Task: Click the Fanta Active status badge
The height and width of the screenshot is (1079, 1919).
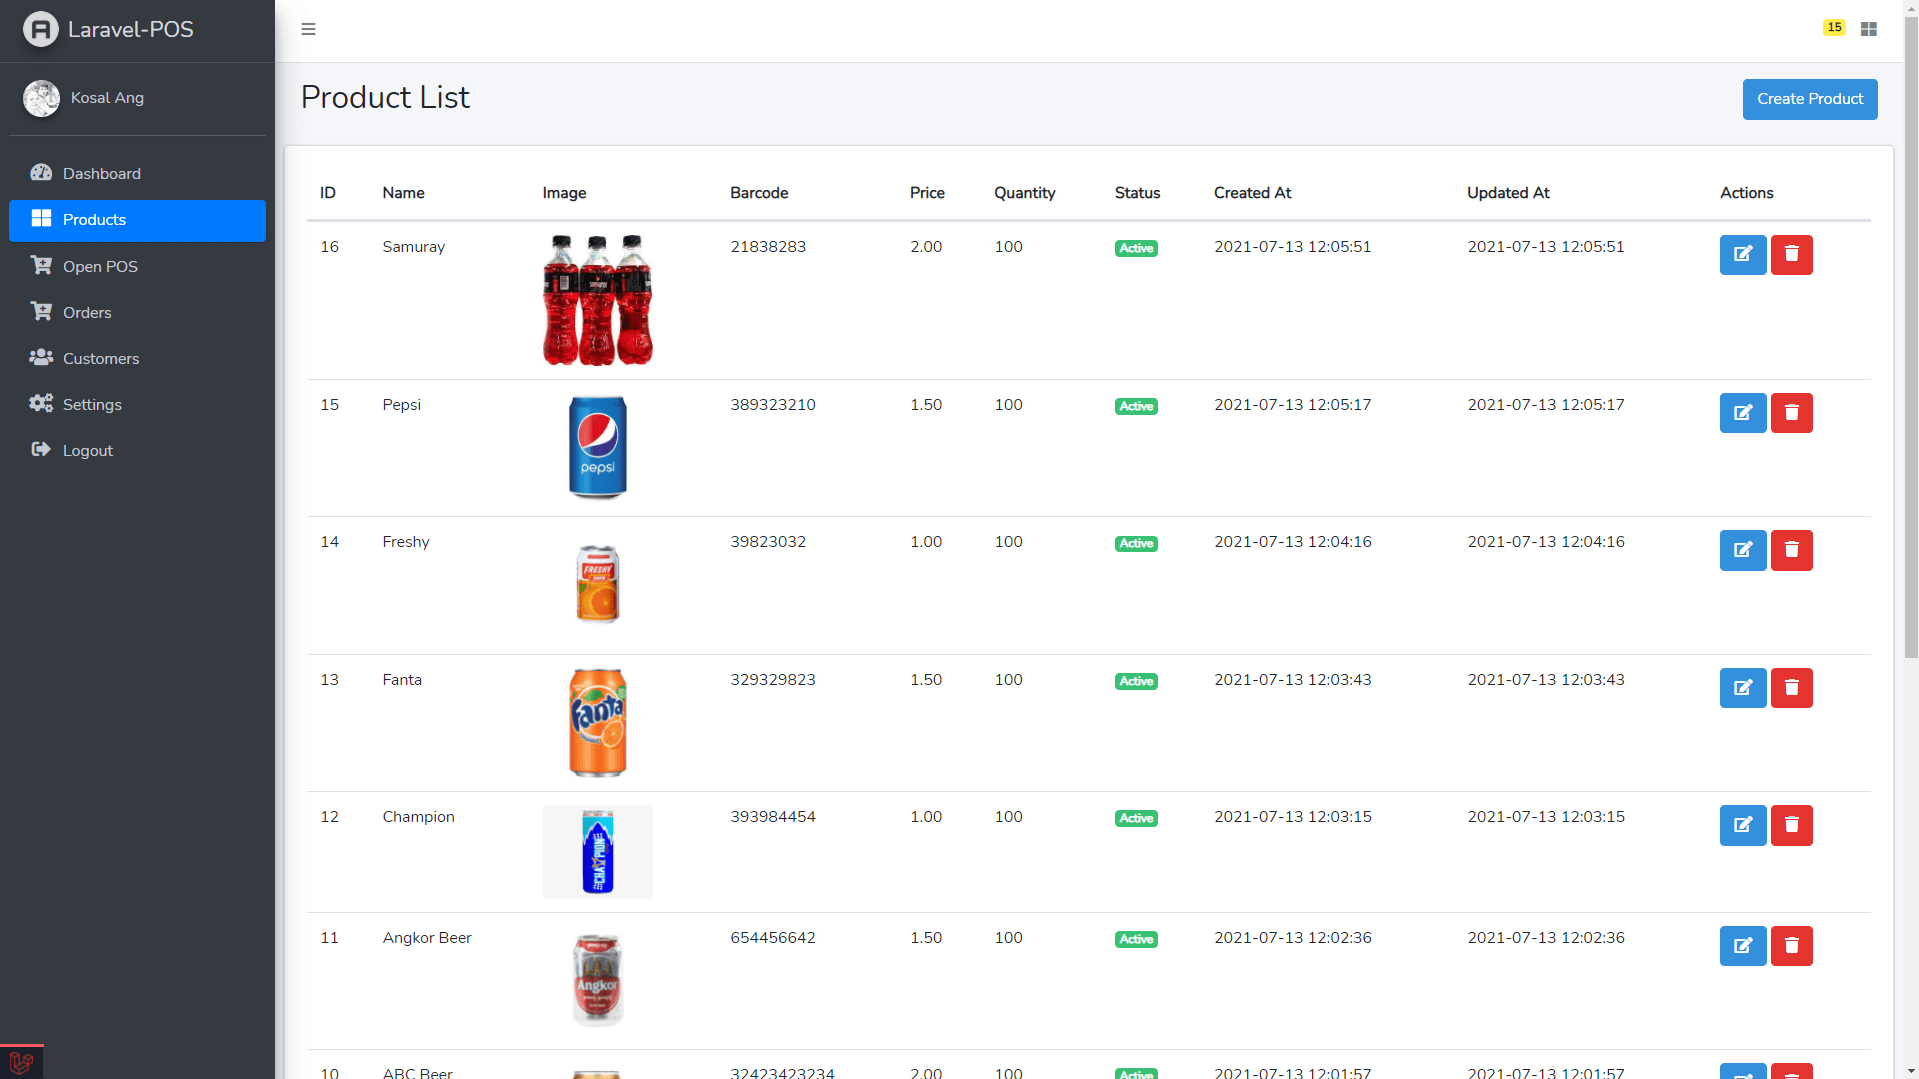Action: click(x=1136, y=681)
